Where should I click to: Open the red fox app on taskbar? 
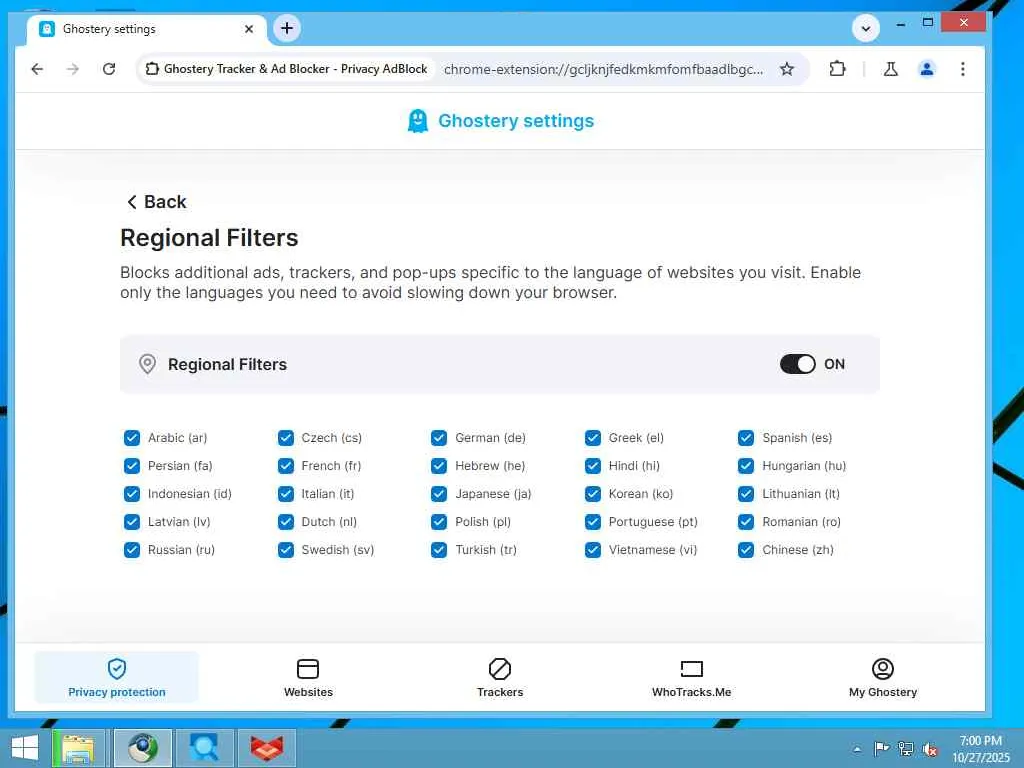click(267, 748)
